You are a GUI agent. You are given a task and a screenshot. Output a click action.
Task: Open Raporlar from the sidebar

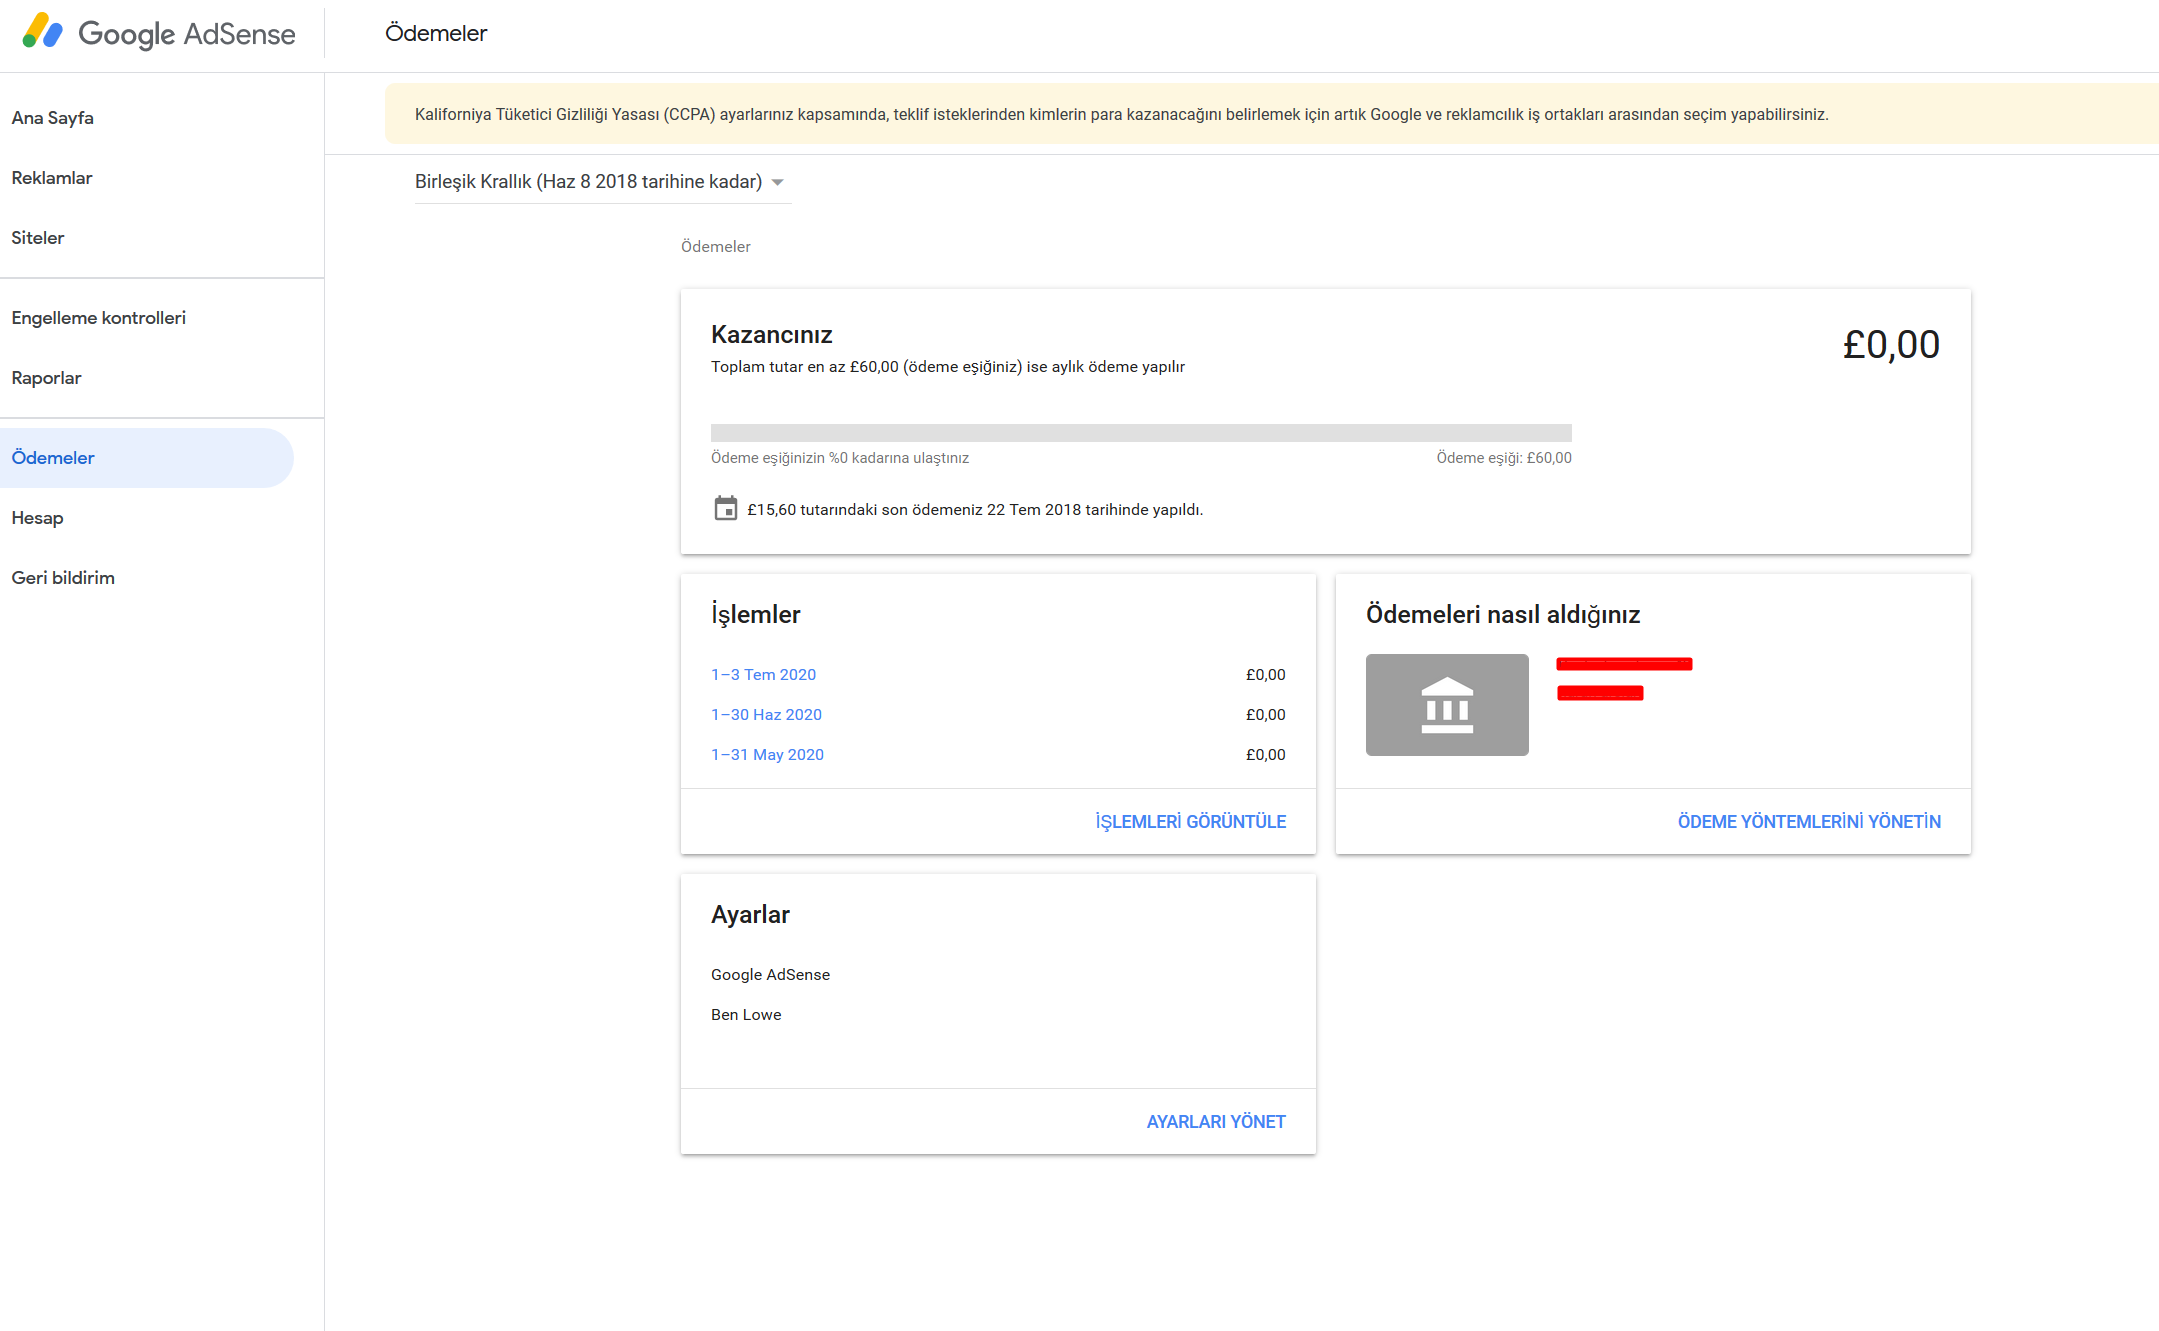46,378
